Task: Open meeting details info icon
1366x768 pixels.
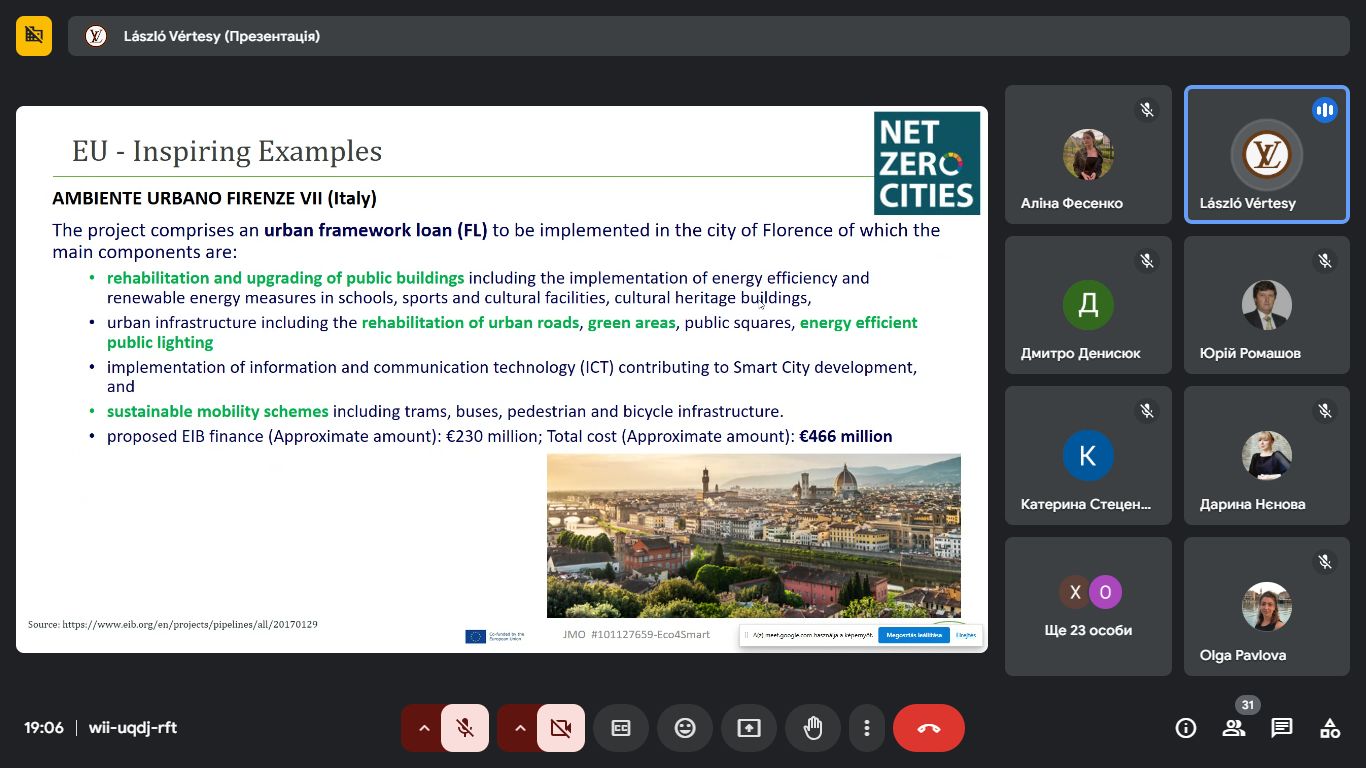Action: (1186, 728)
